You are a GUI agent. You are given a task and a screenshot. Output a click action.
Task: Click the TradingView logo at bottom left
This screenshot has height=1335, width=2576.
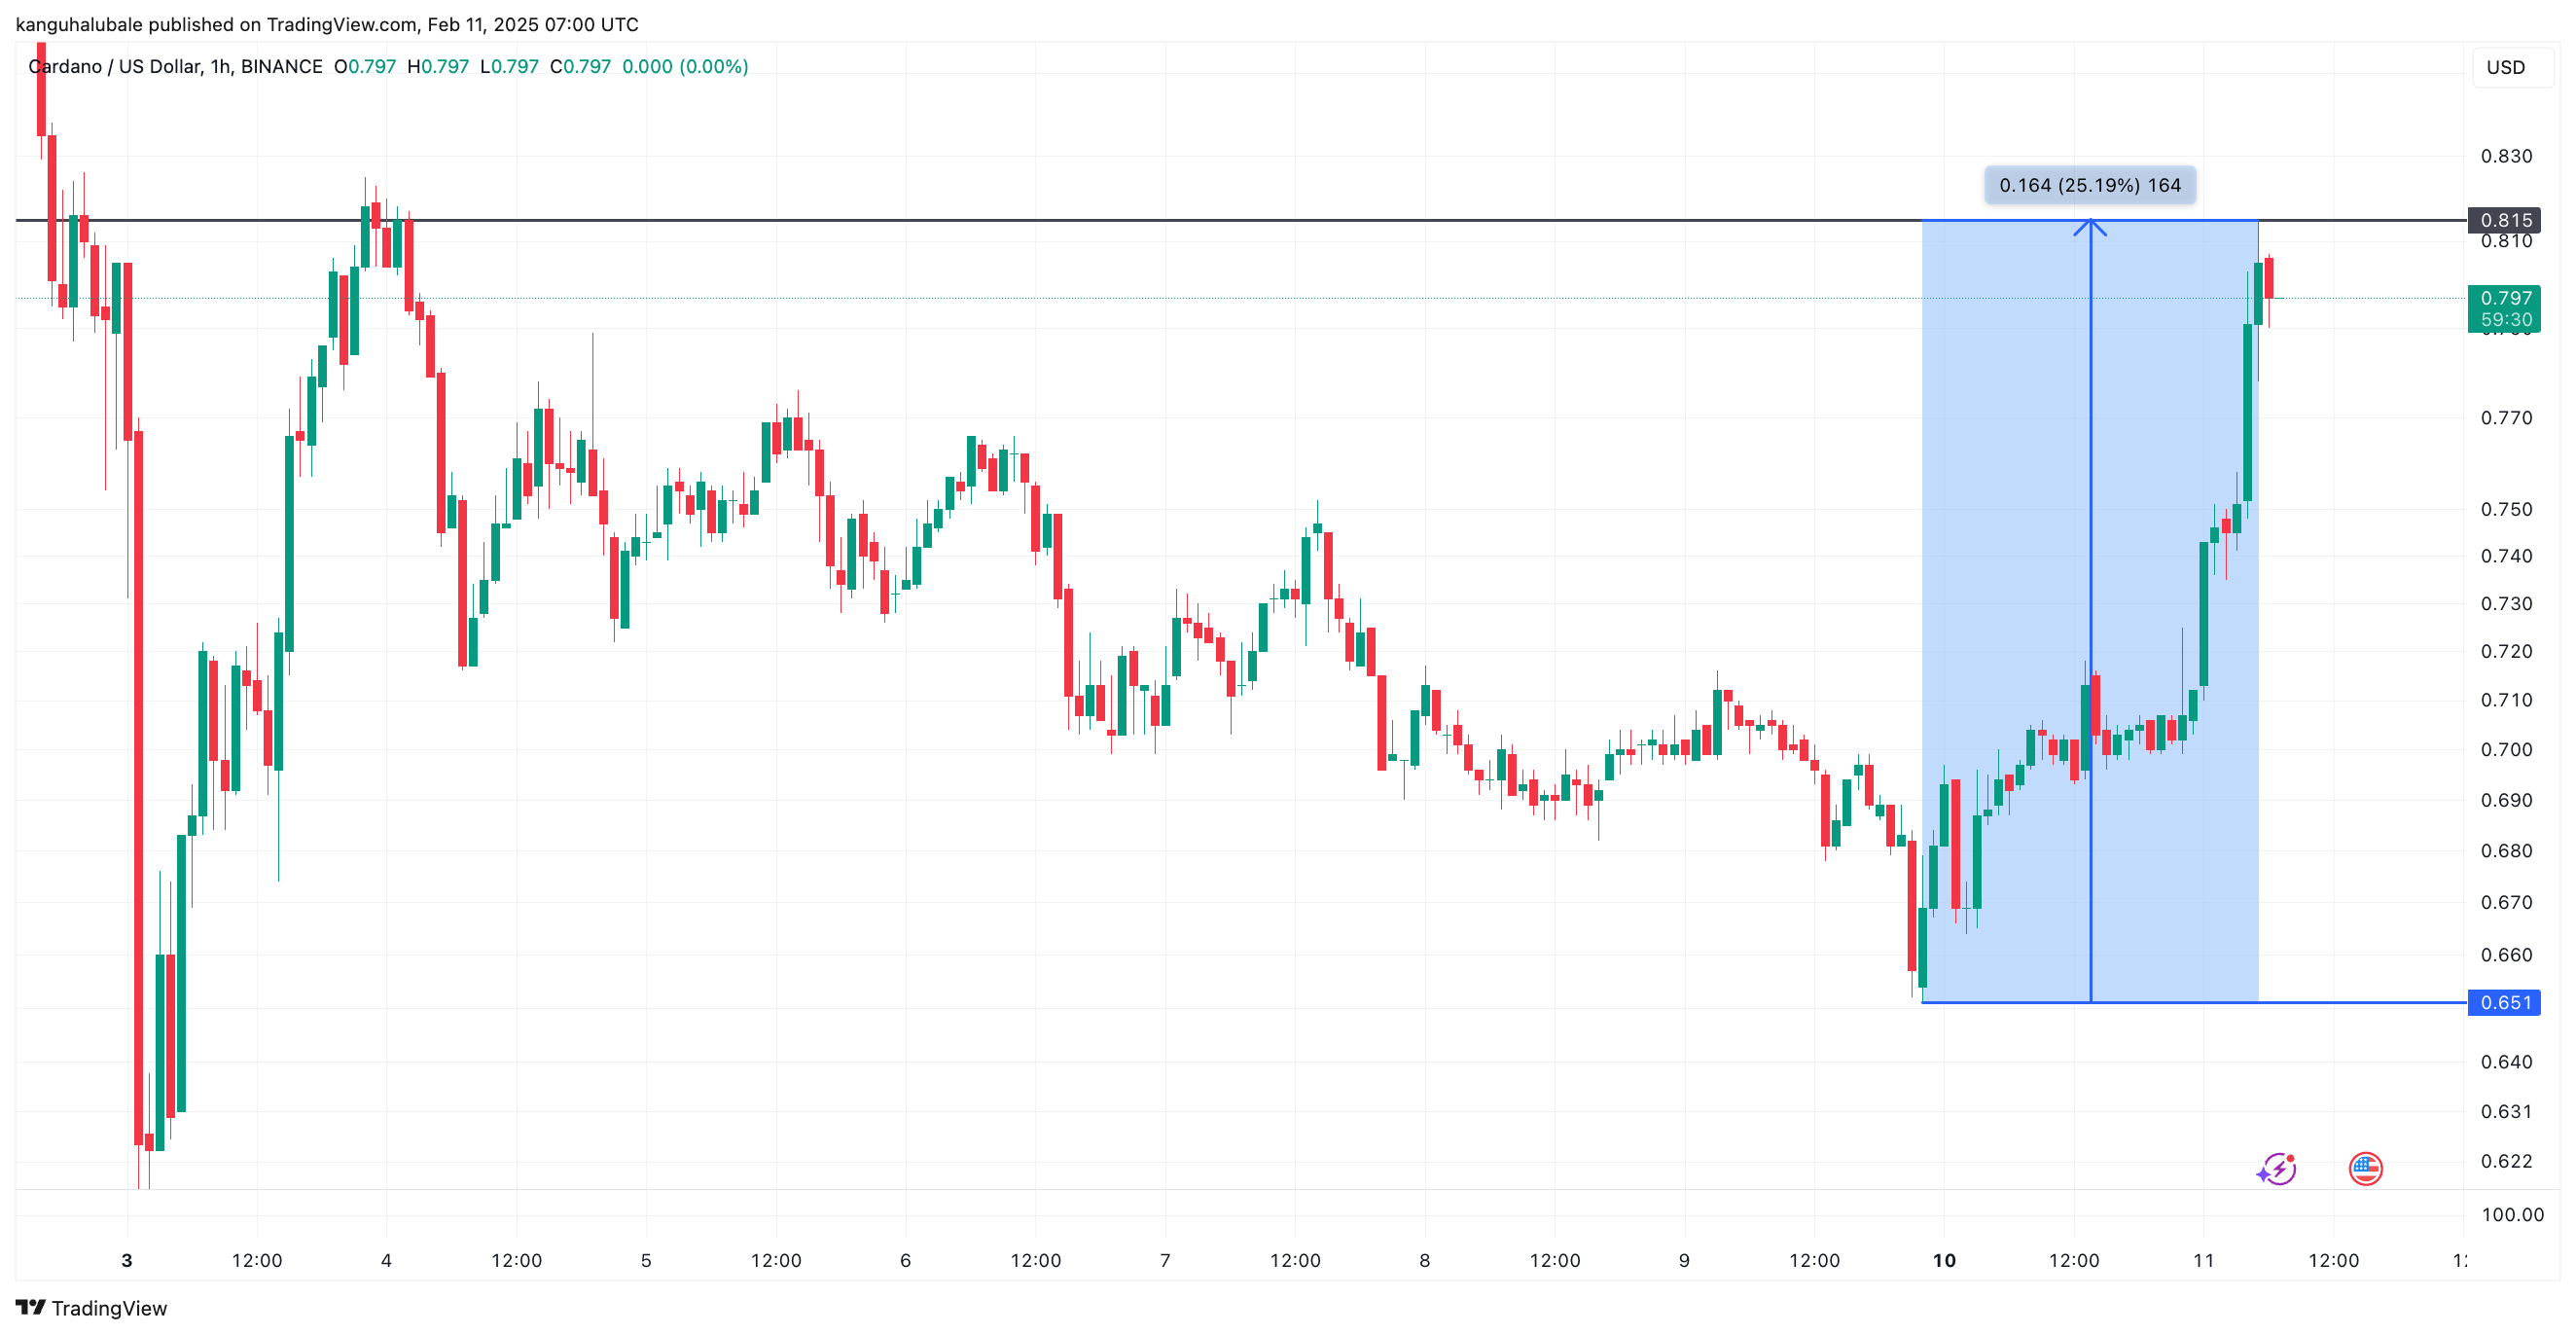tap(91, 1307)
